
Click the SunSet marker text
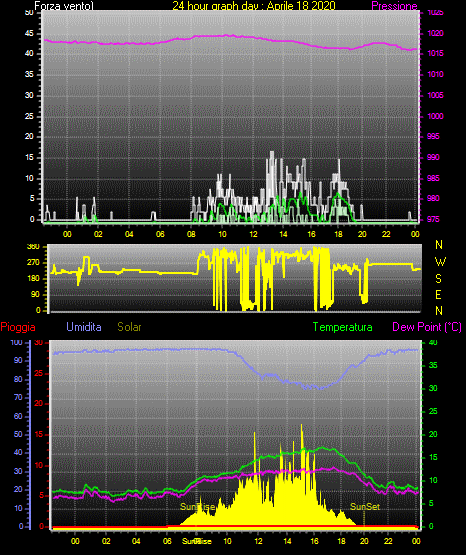pos(365,507)
